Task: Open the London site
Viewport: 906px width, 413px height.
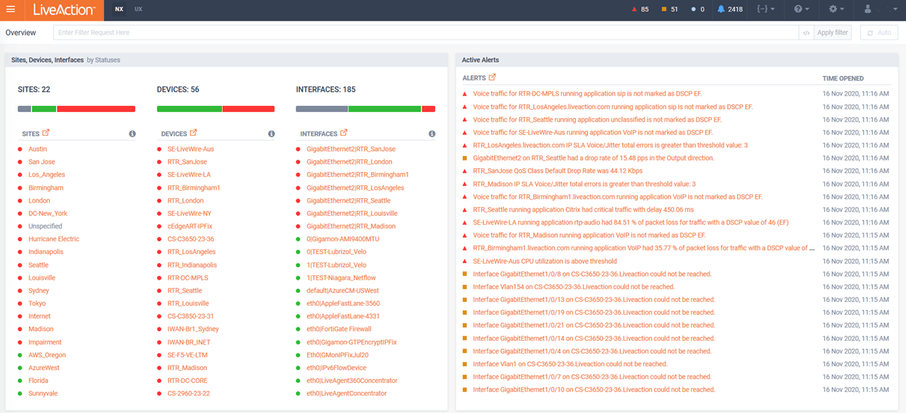Action: 38,200
